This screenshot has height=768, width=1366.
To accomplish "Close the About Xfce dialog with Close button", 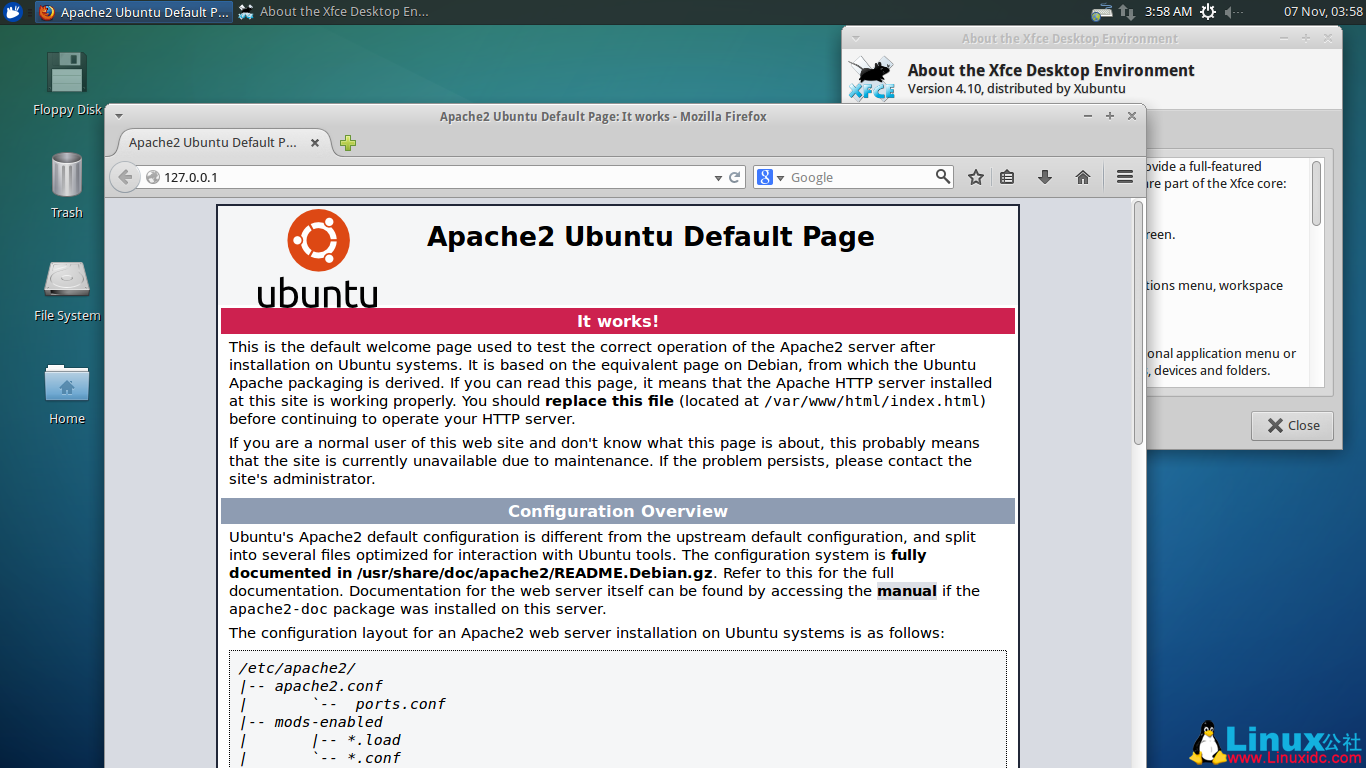I will click(x=1291, y=425).
